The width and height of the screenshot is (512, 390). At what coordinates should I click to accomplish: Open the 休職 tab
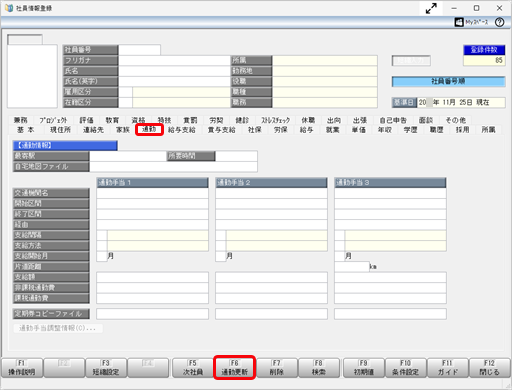point(308,120)
